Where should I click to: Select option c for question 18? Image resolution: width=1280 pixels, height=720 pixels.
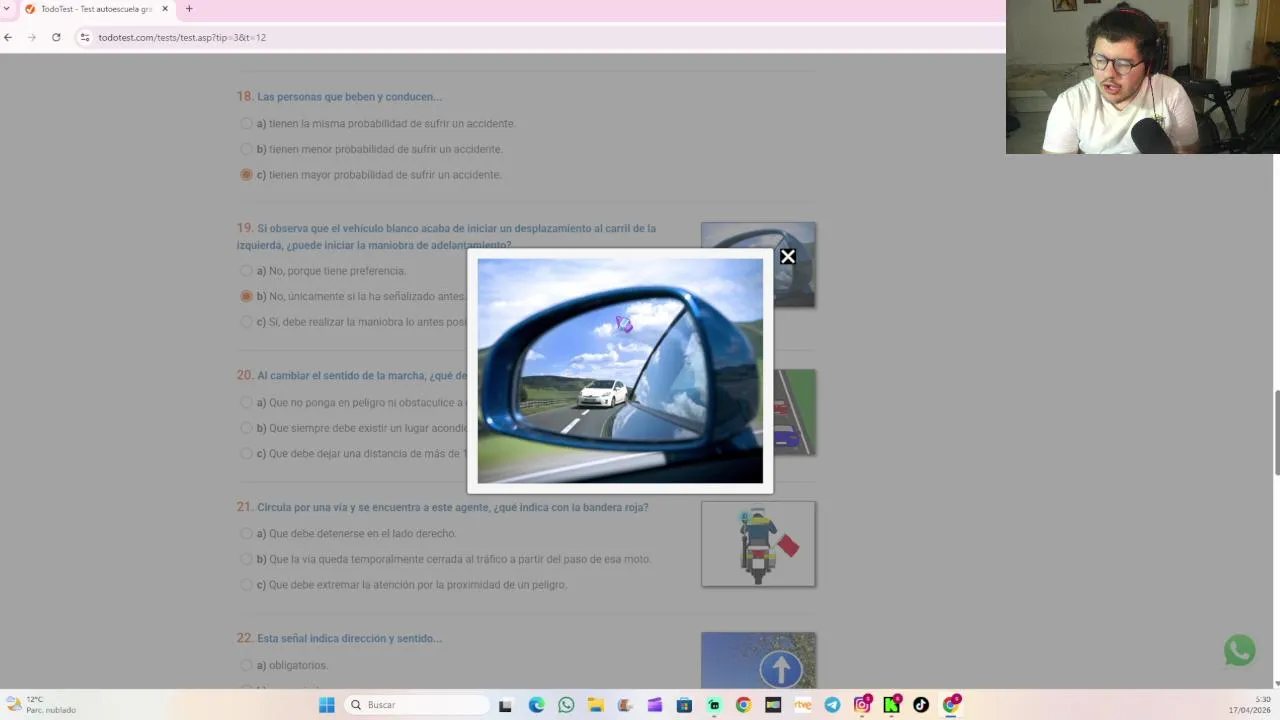[246, 175]
